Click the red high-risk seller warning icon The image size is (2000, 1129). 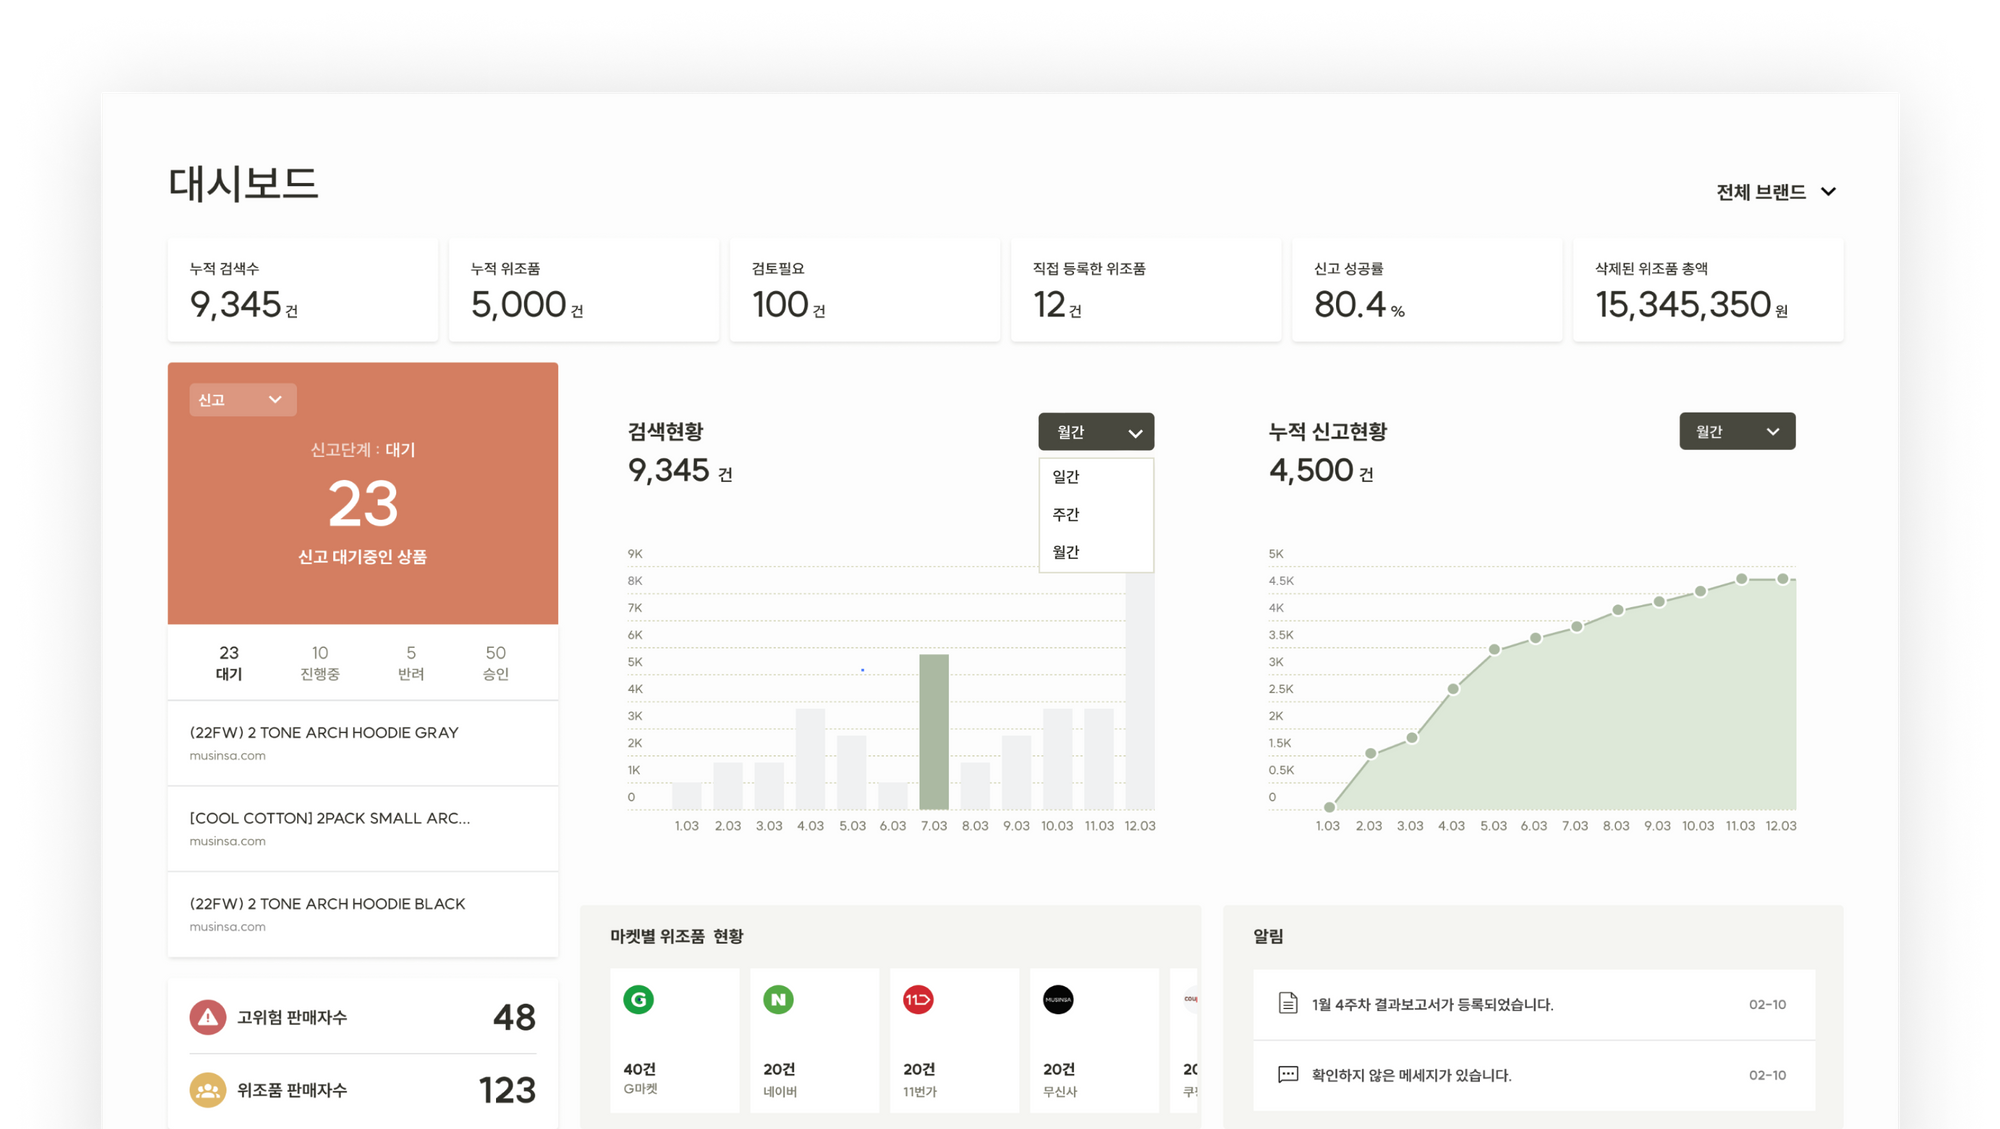point(208,1017)
